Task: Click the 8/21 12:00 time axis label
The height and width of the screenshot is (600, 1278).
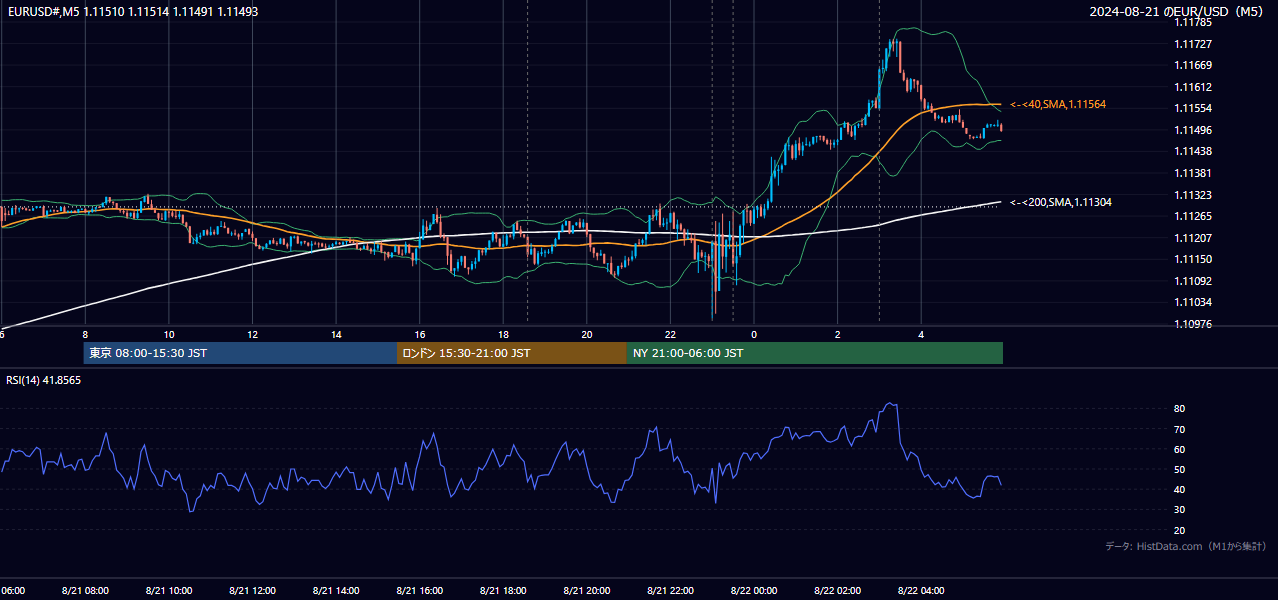Action: (x=253, y=591)
